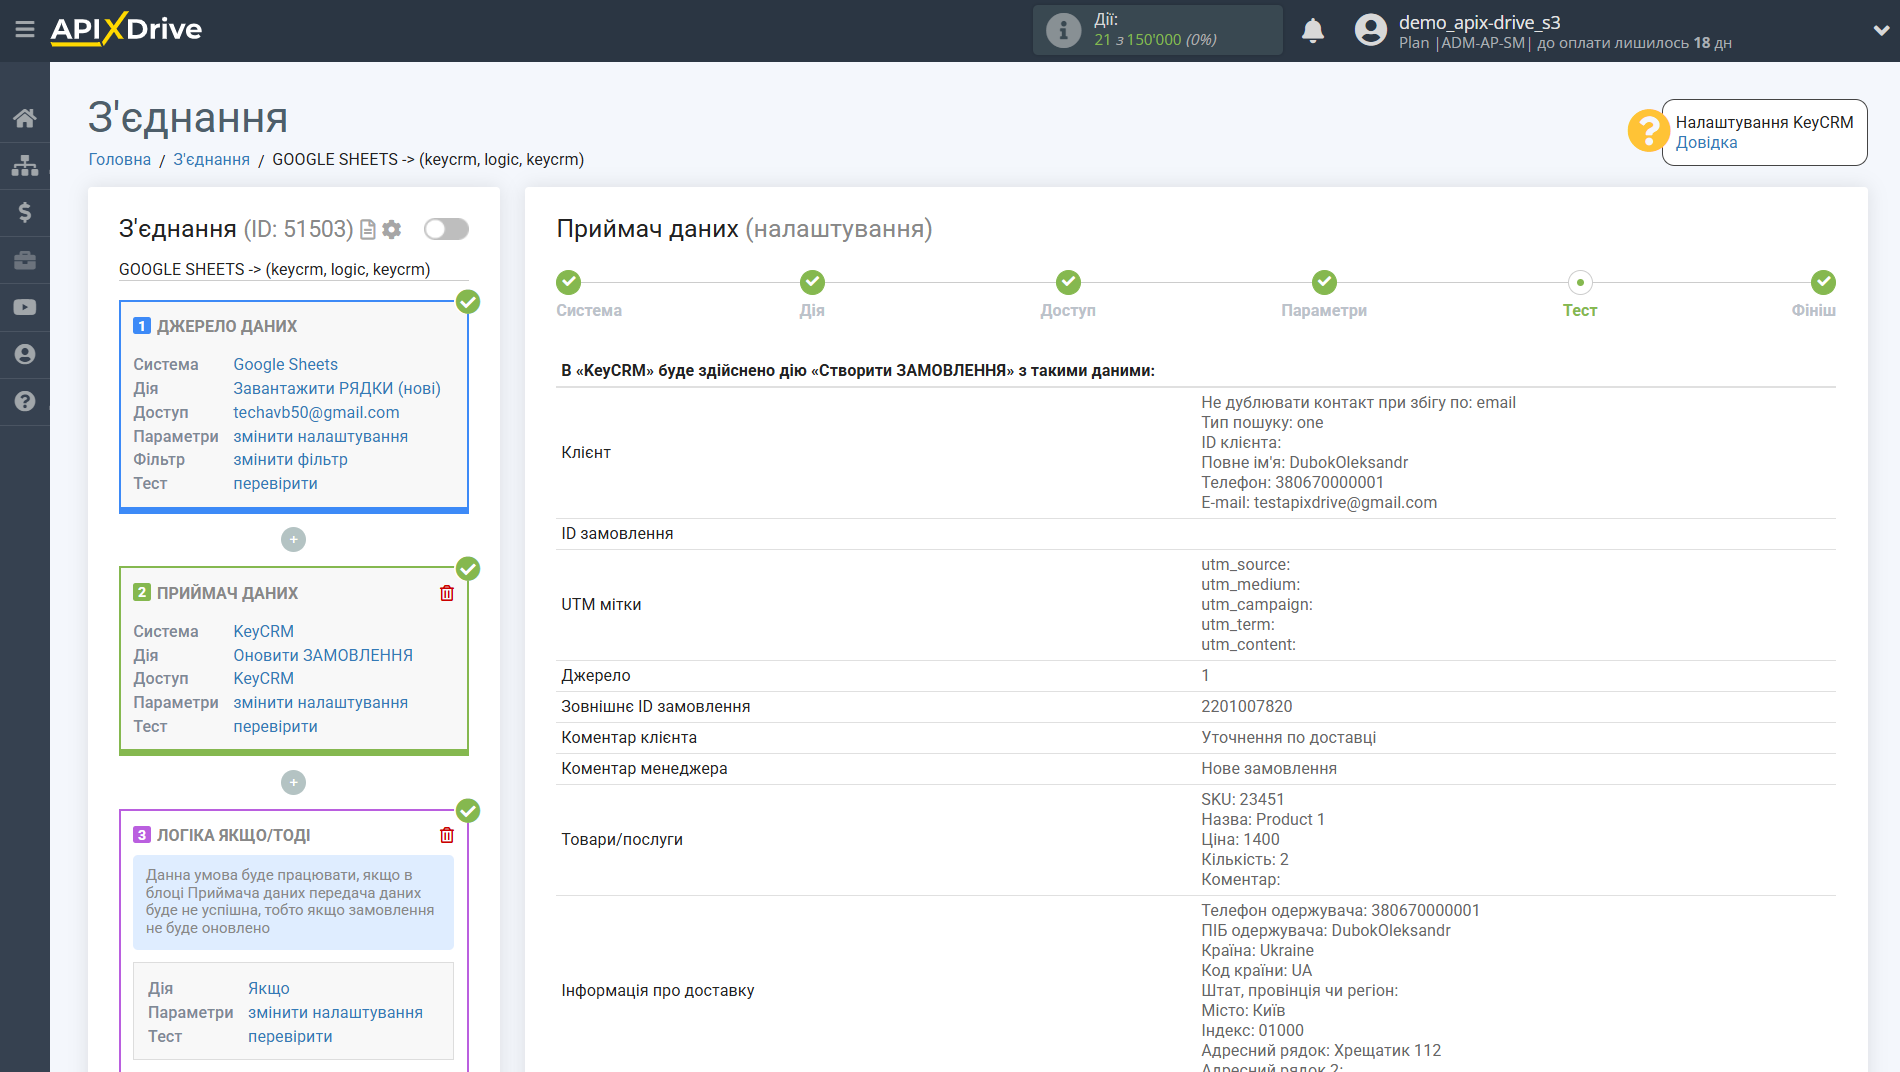Click KeyCRM access link in receiver

(263, 678)
